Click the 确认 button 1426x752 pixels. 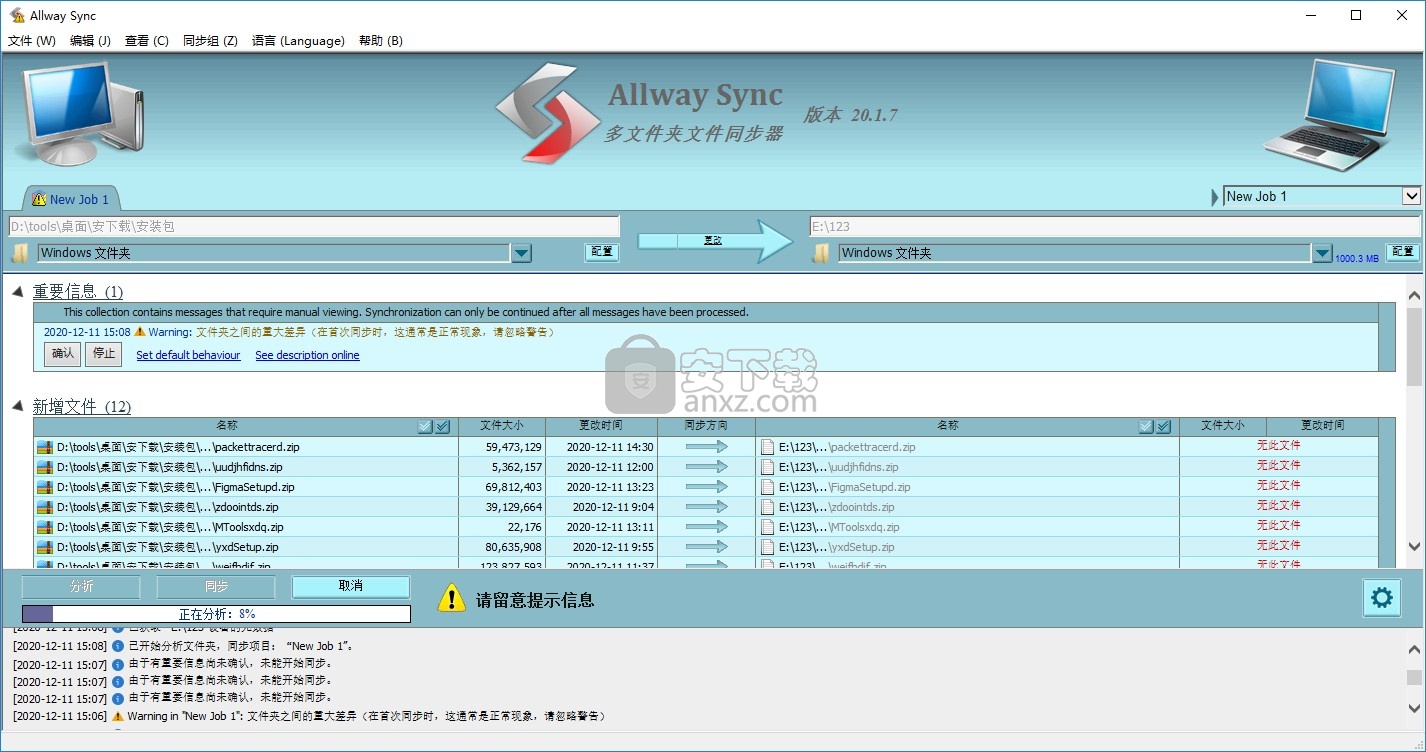tap(63, 353)
